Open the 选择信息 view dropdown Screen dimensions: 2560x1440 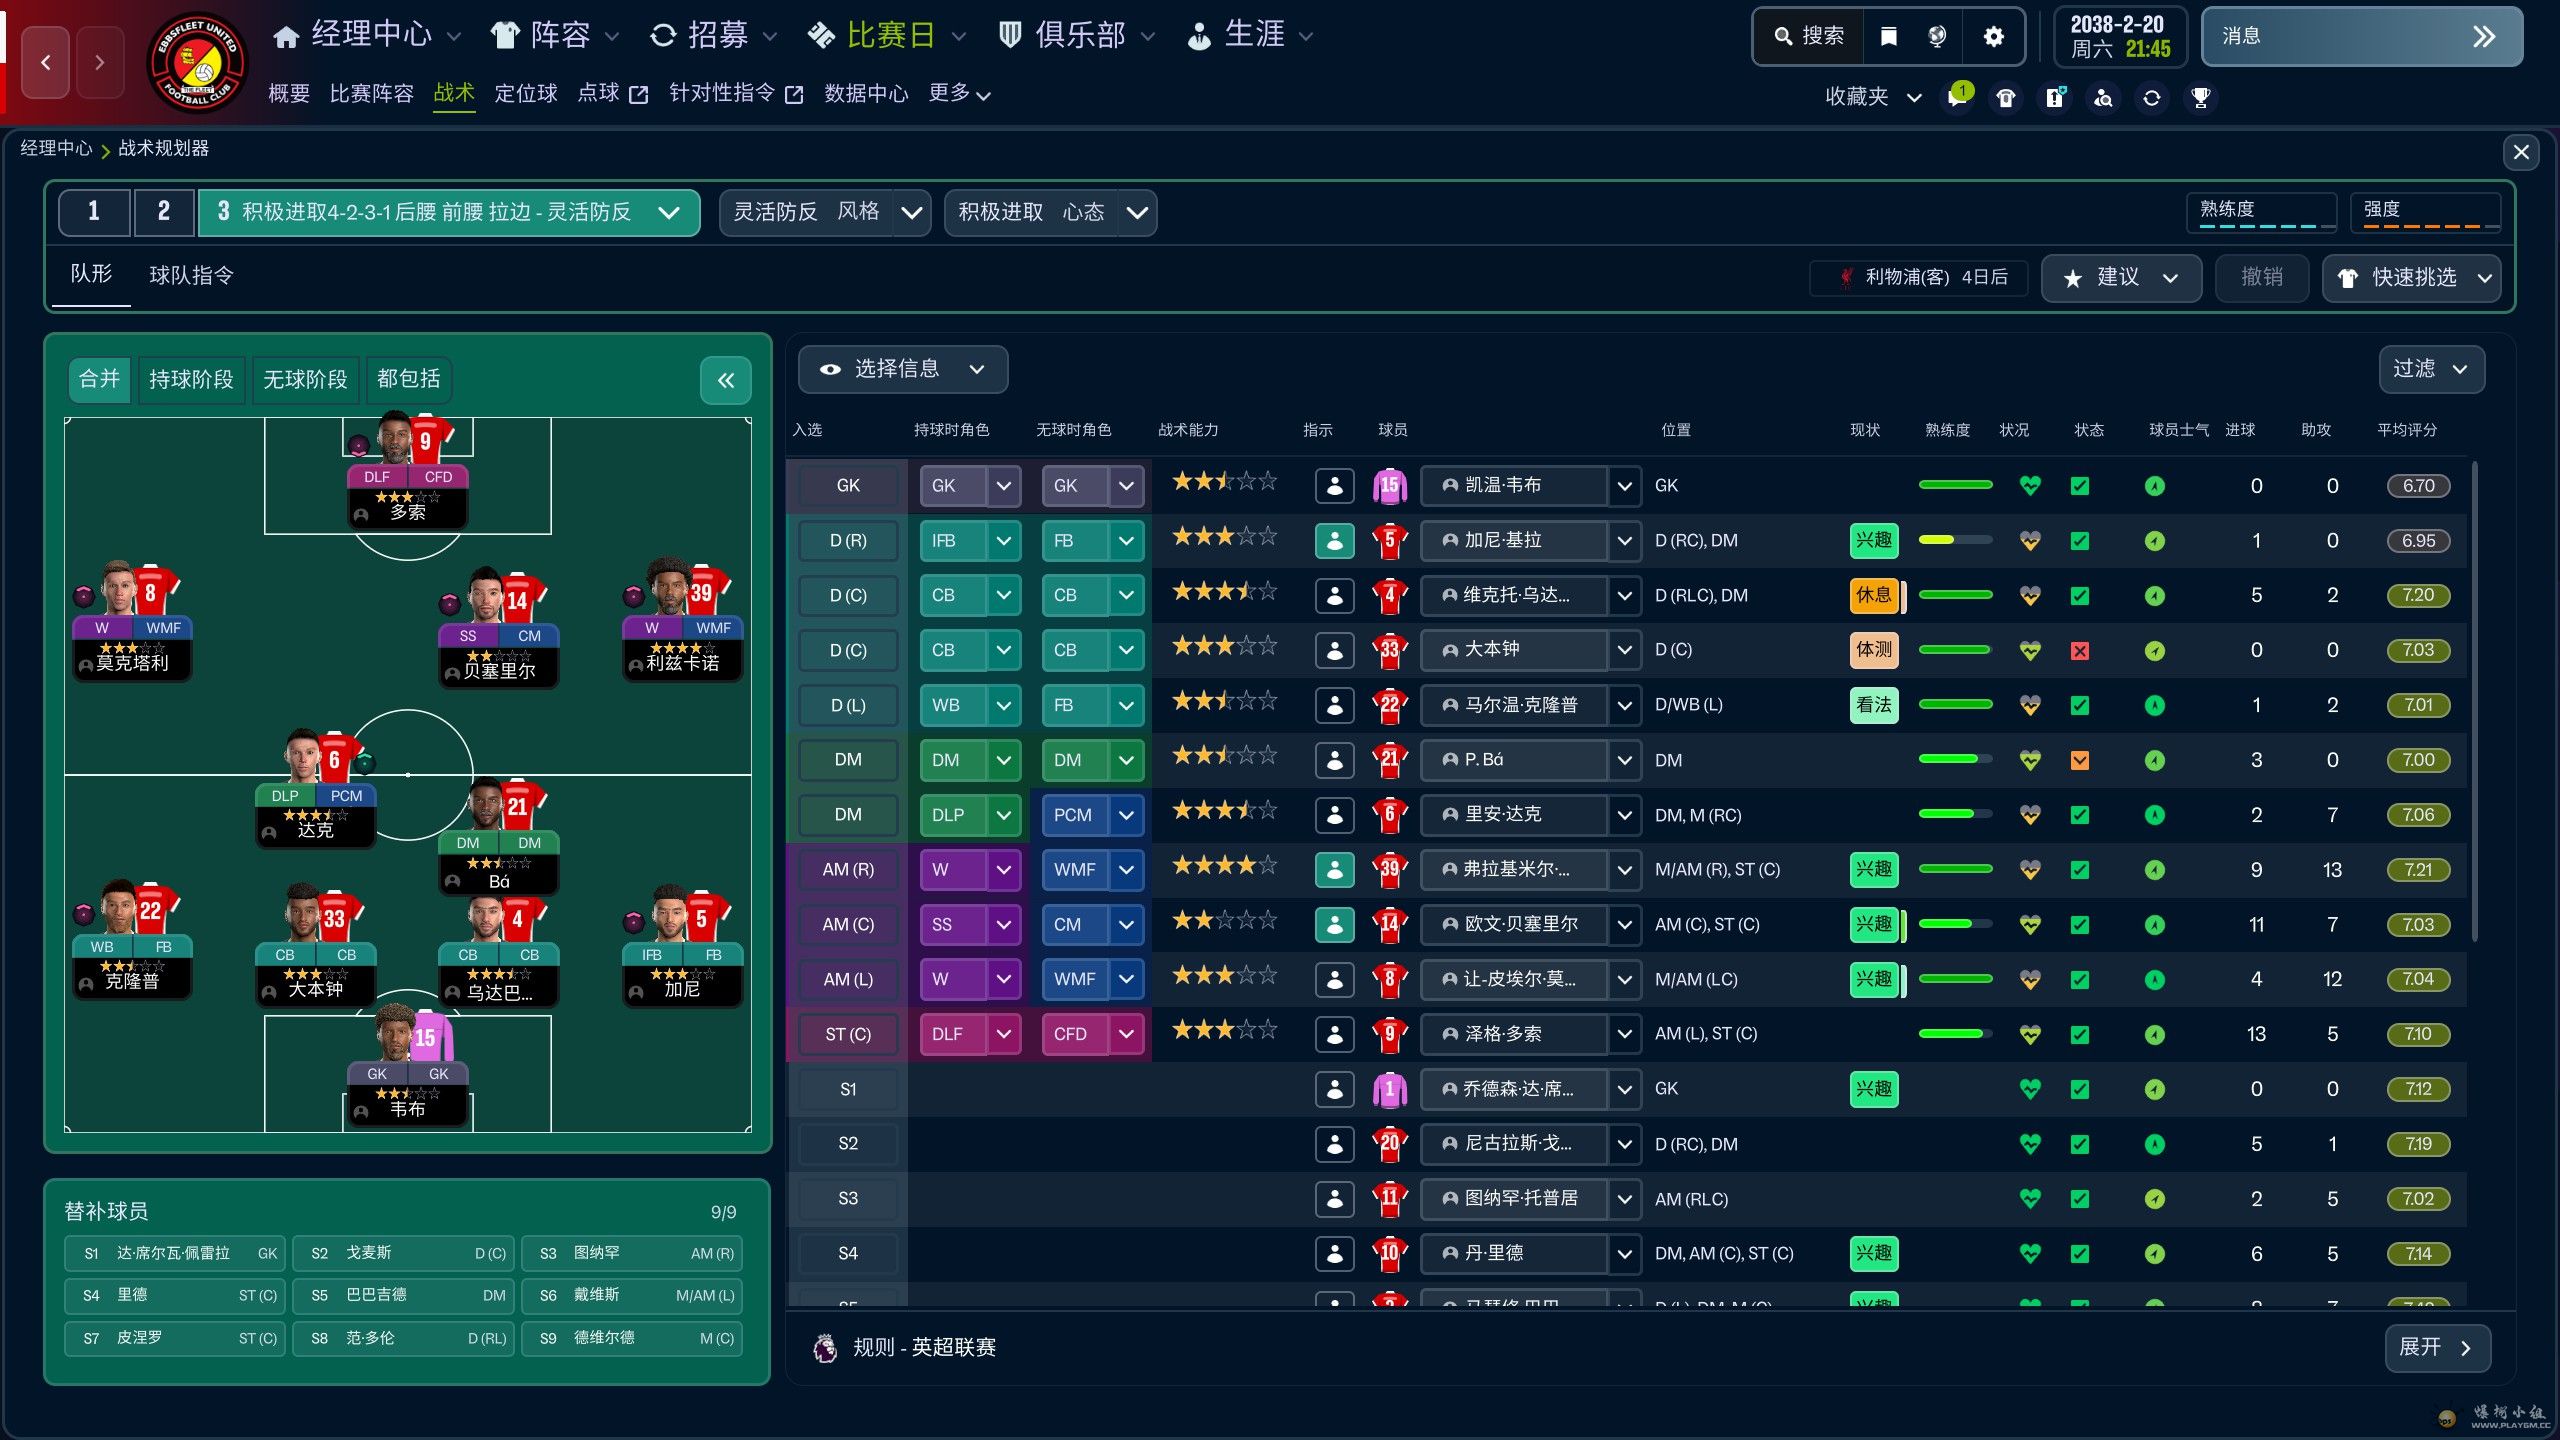[902, 370]
